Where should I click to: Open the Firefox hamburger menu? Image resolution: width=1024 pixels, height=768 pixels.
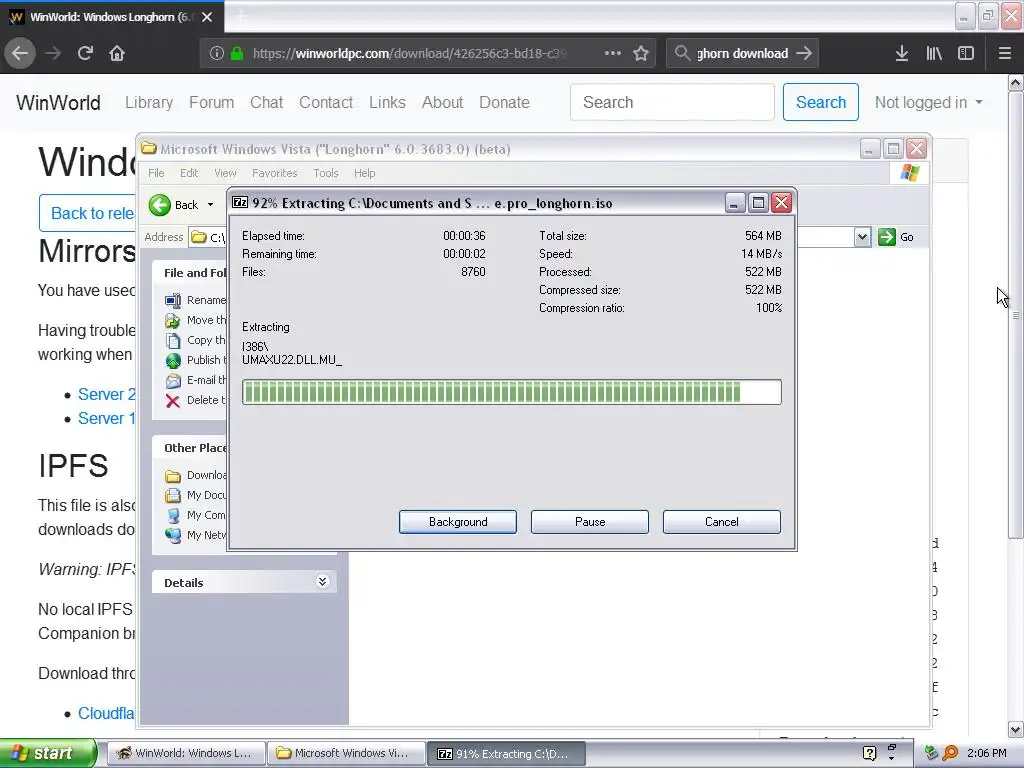[1004, 53]
